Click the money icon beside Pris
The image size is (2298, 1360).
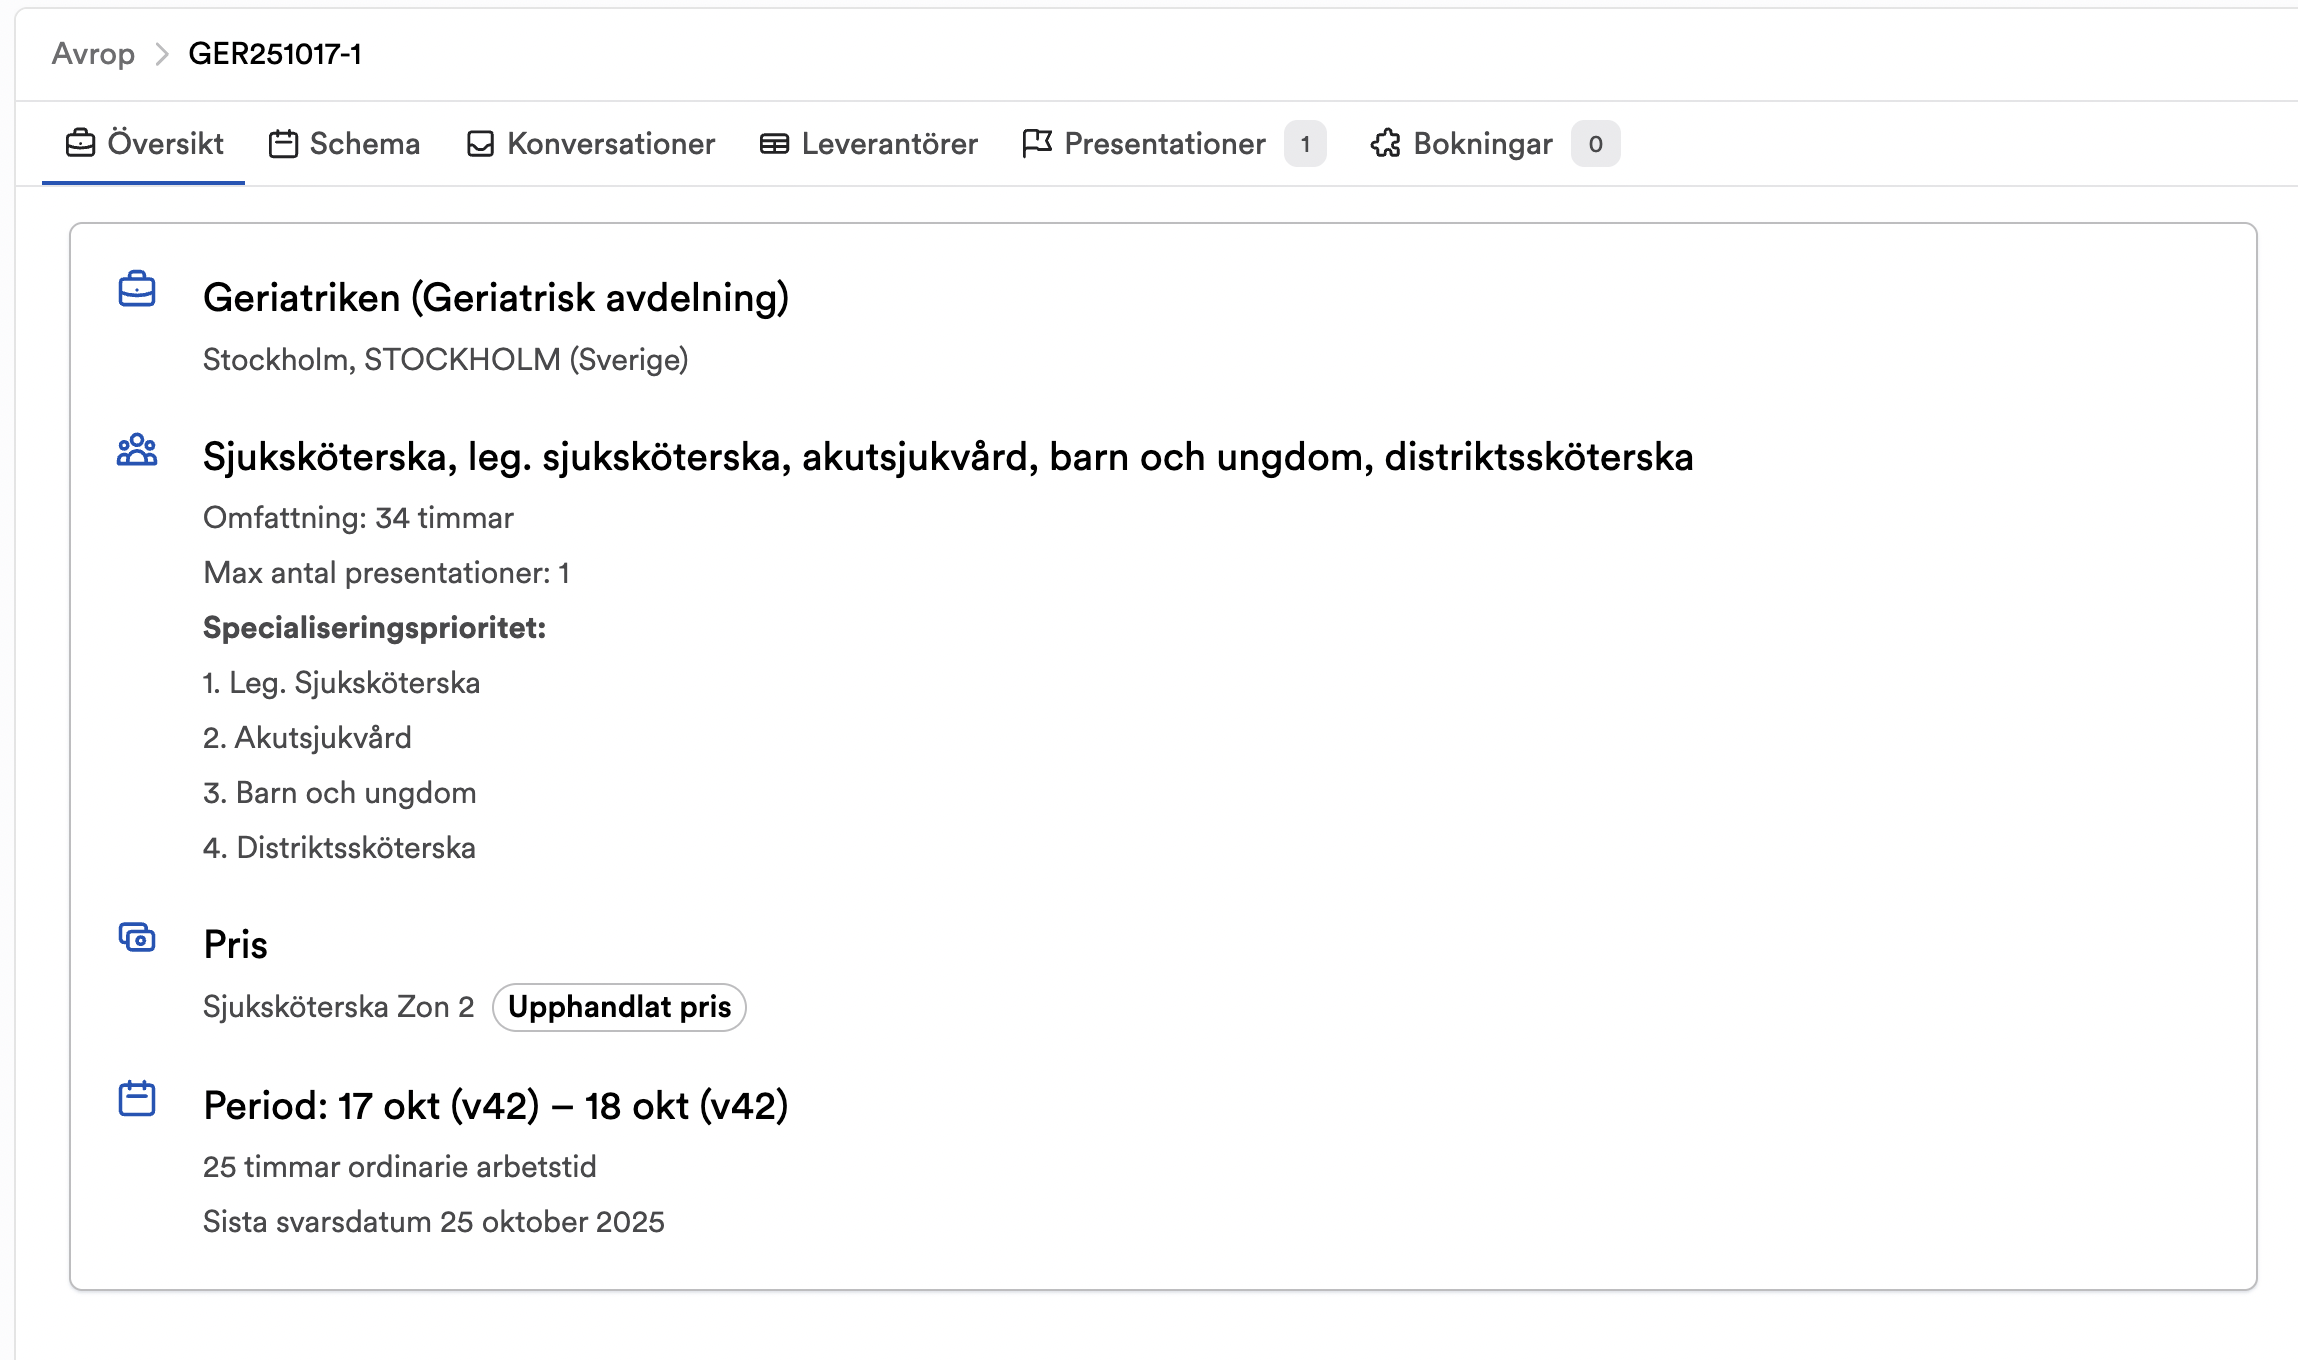[x=137, y=937]
